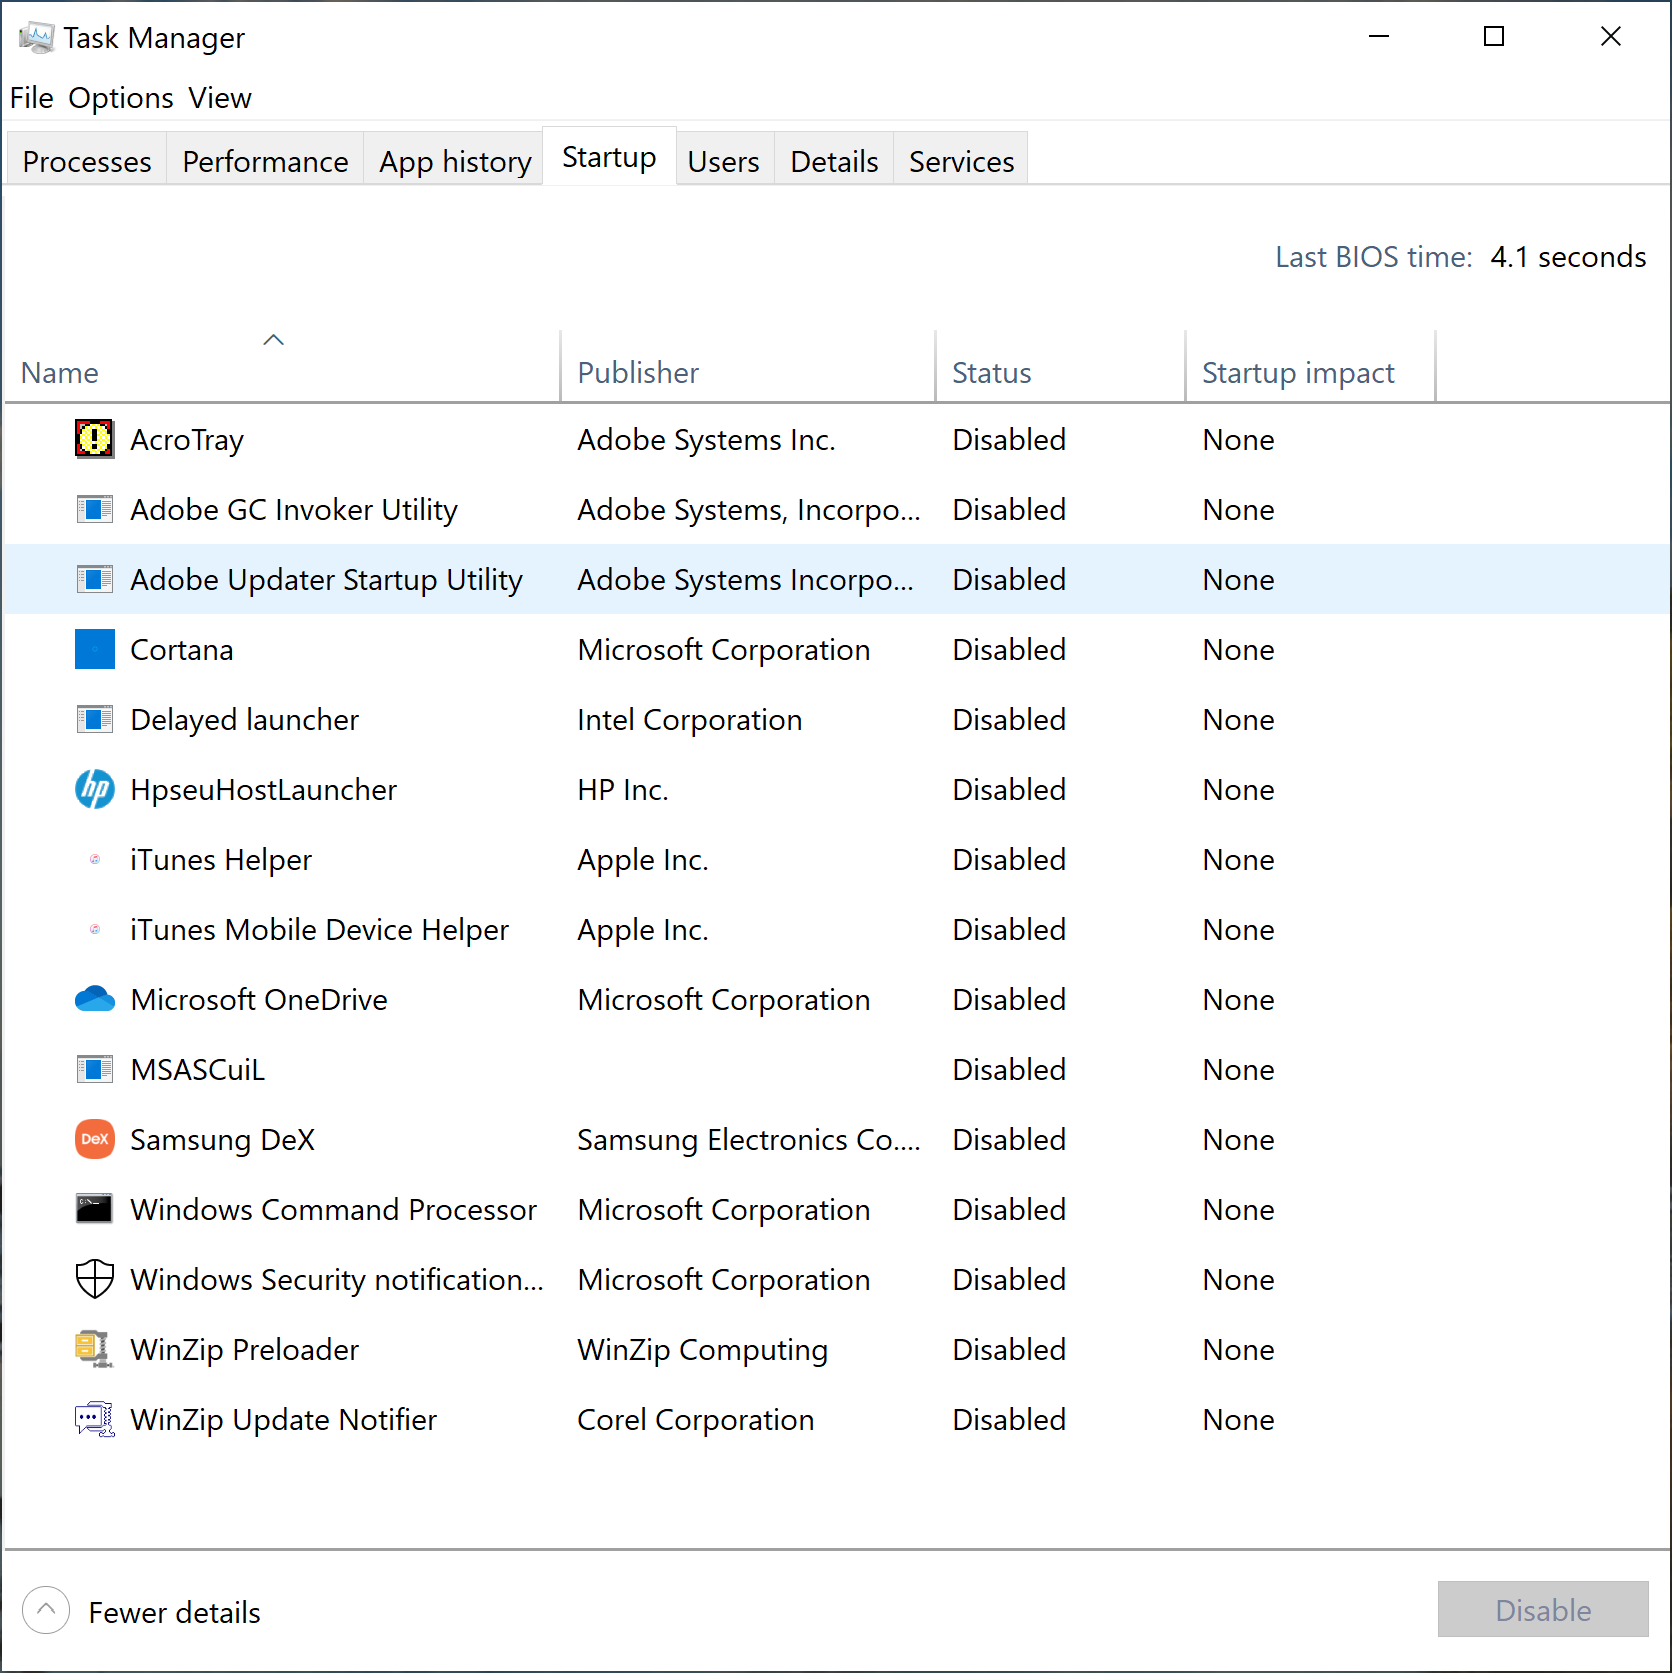Click the Windows Security shield icon
Image resolution: width=1672 pixels, height=1673 pixels.
coord(94,1279)
